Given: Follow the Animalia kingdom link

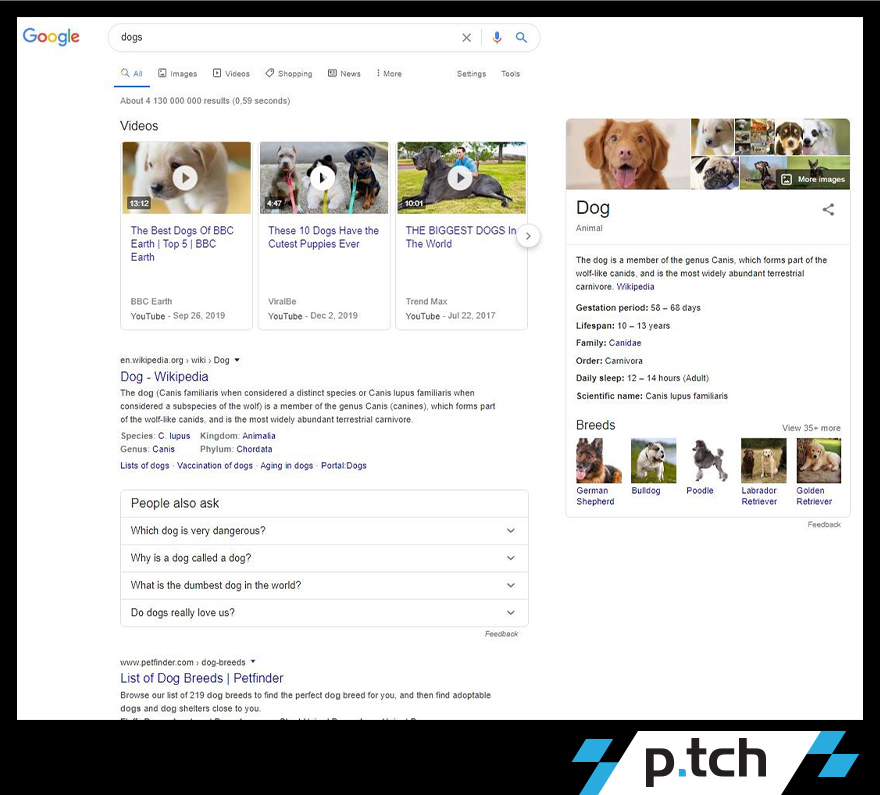Looking at the screenshot, I should (x=259, y=436).
